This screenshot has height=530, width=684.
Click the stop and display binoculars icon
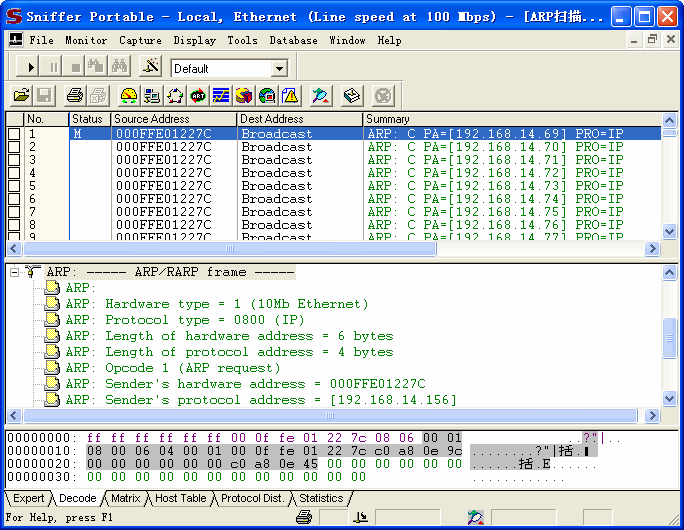pos(96,67)
